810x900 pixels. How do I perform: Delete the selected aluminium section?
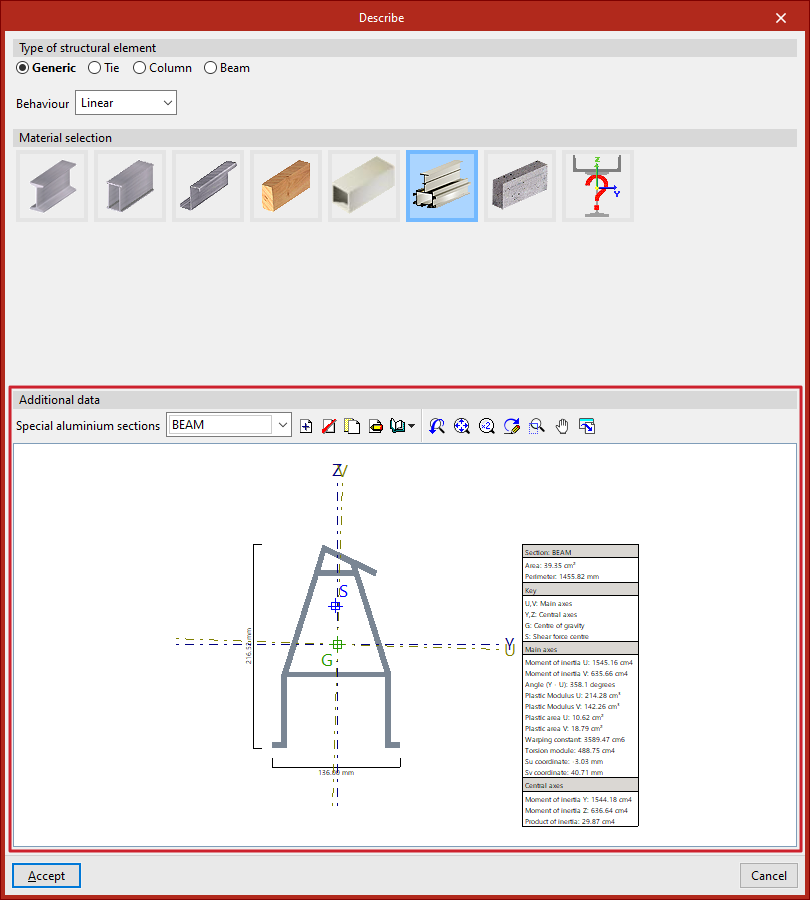[x=329, y=426]
